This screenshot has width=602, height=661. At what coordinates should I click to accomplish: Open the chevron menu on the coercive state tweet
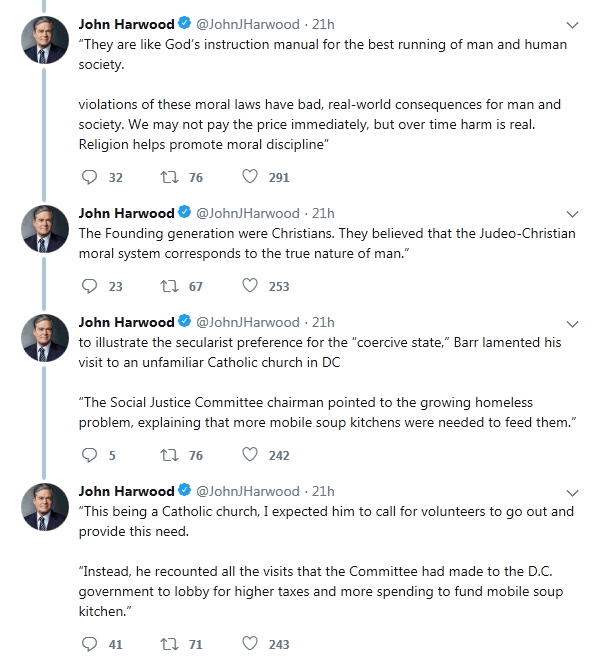click(572, 324)
